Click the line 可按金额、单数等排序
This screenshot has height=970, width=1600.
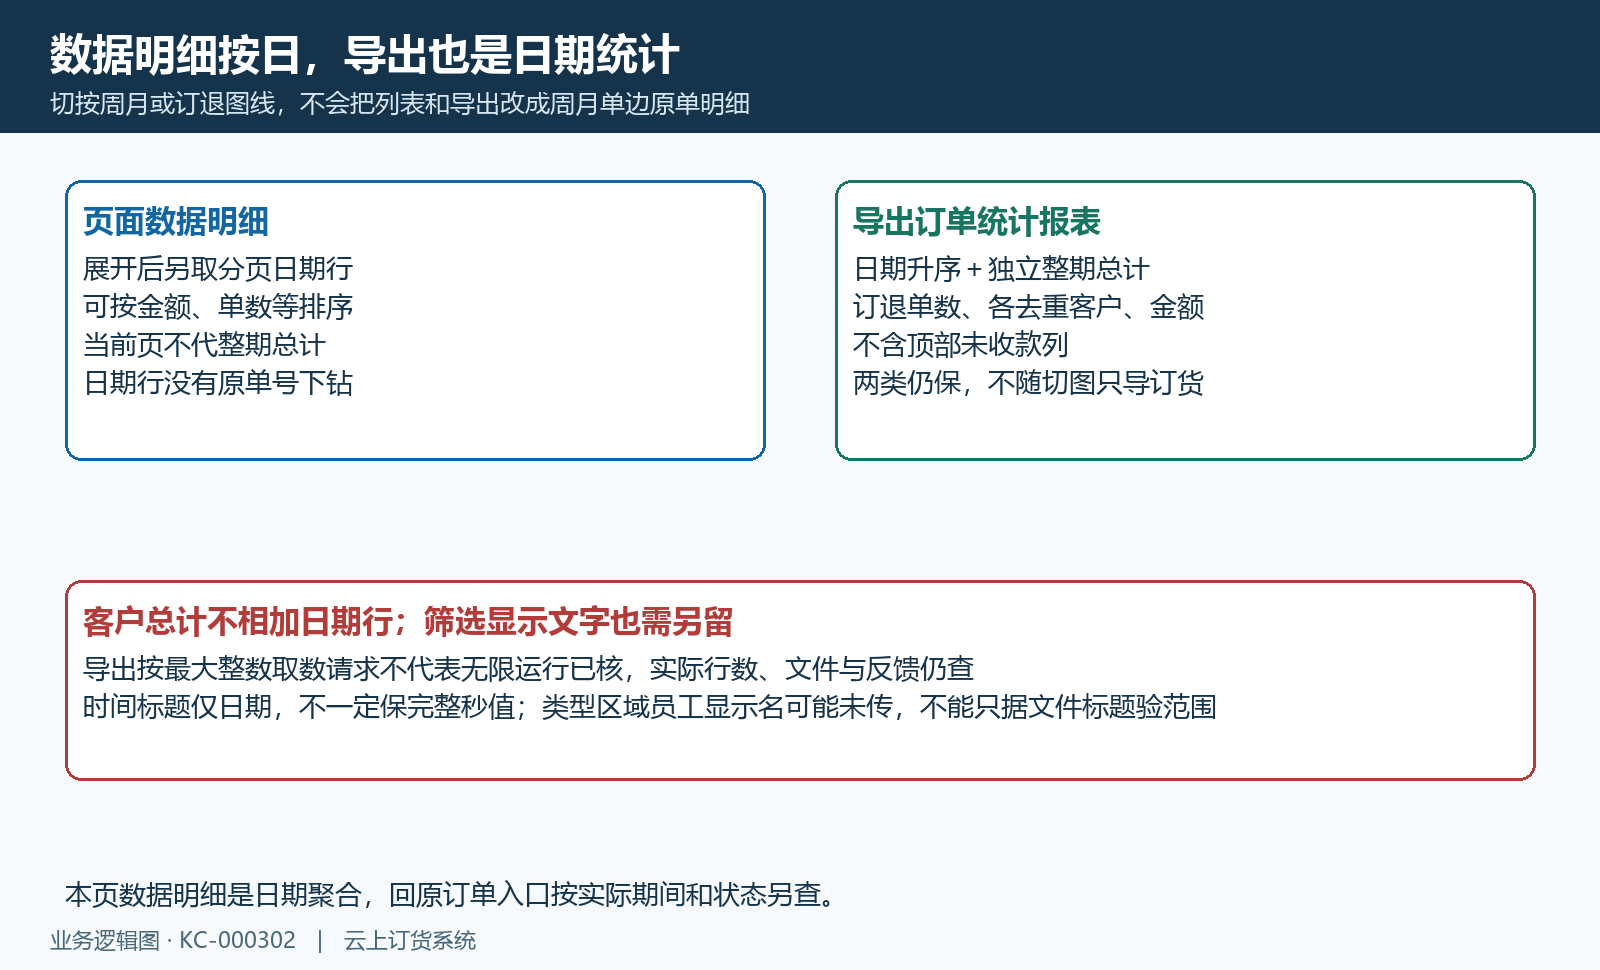[x=218, y=307]
